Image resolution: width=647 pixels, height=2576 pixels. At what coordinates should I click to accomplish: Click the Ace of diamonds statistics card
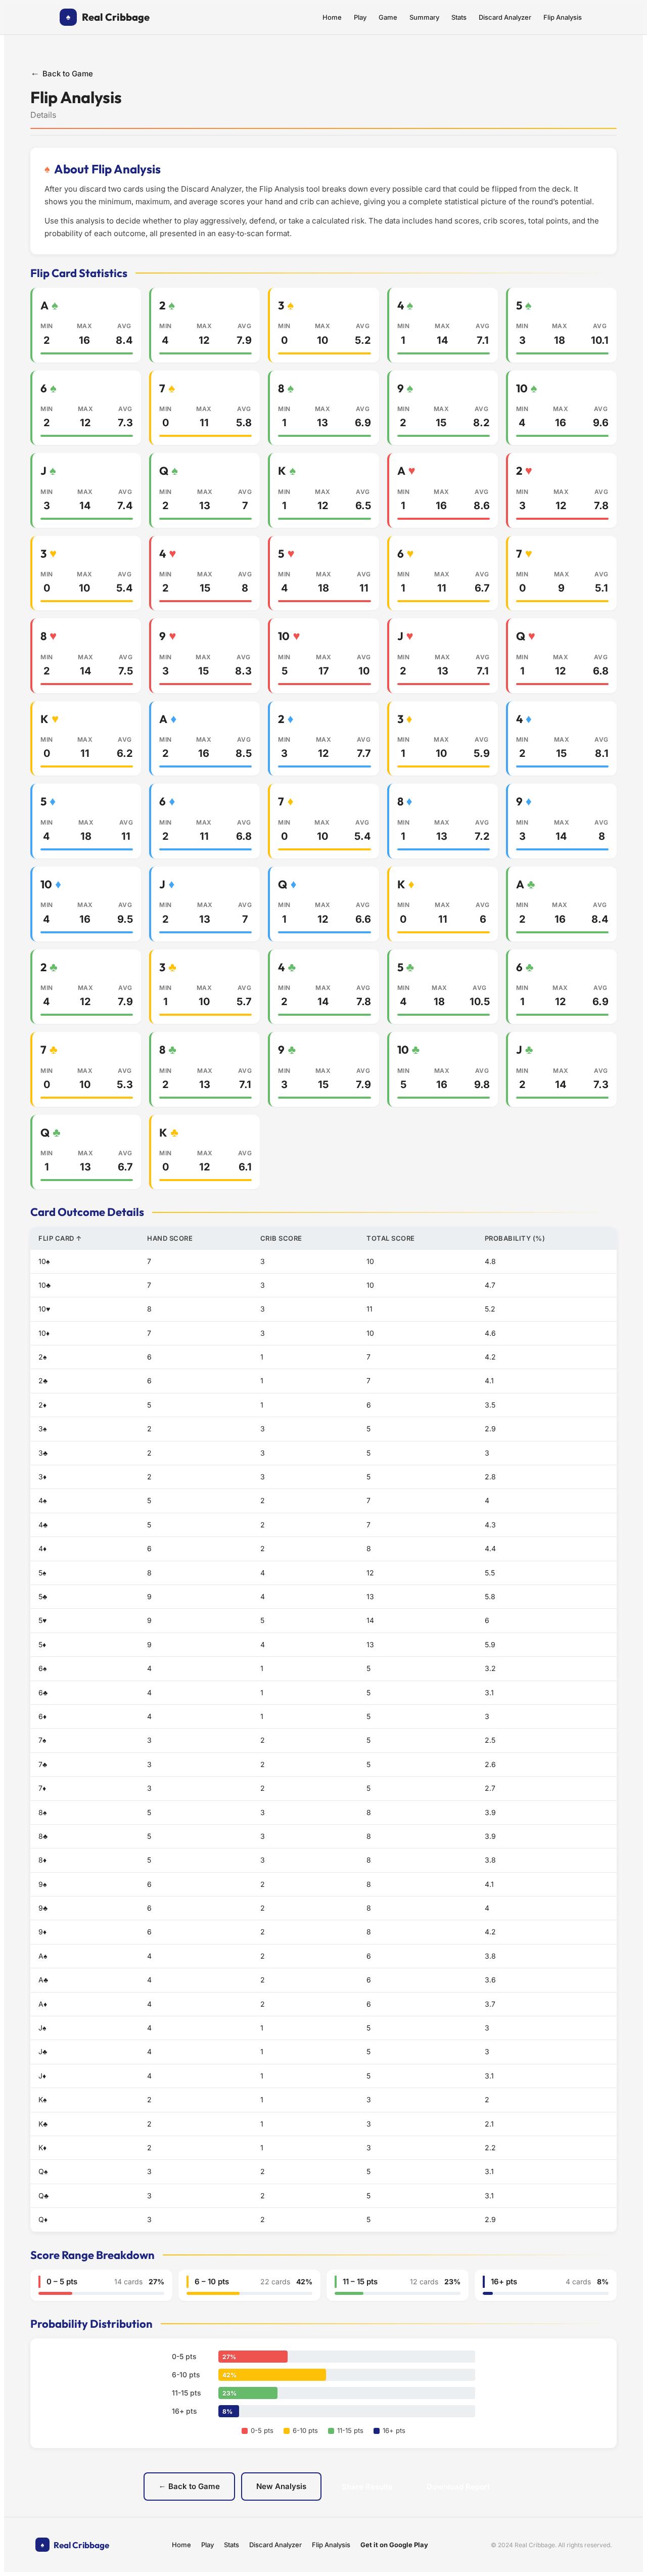[205, 739]
